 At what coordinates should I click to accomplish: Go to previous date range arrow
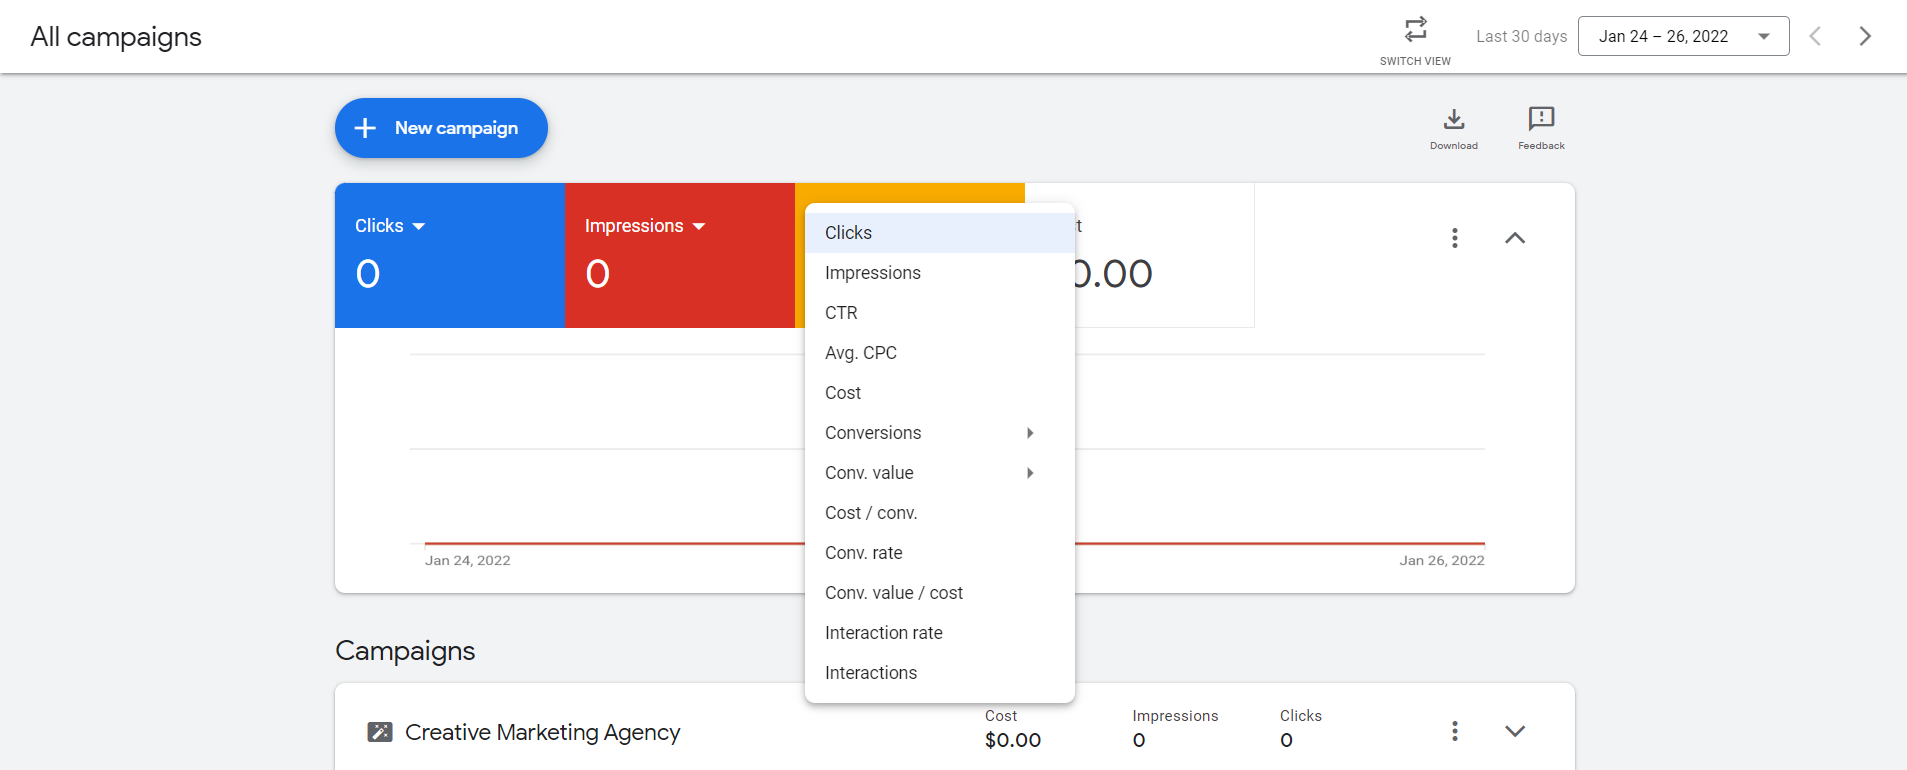1815,36
